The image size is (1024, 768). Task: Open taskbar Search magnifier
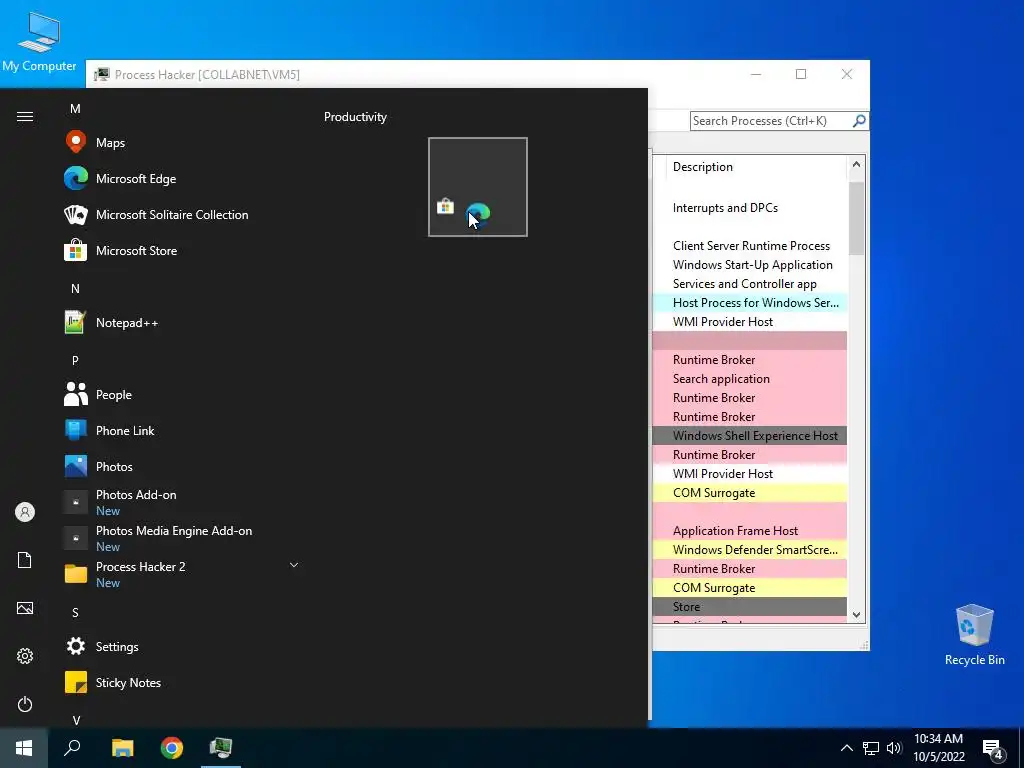click(x=72, y=748)
